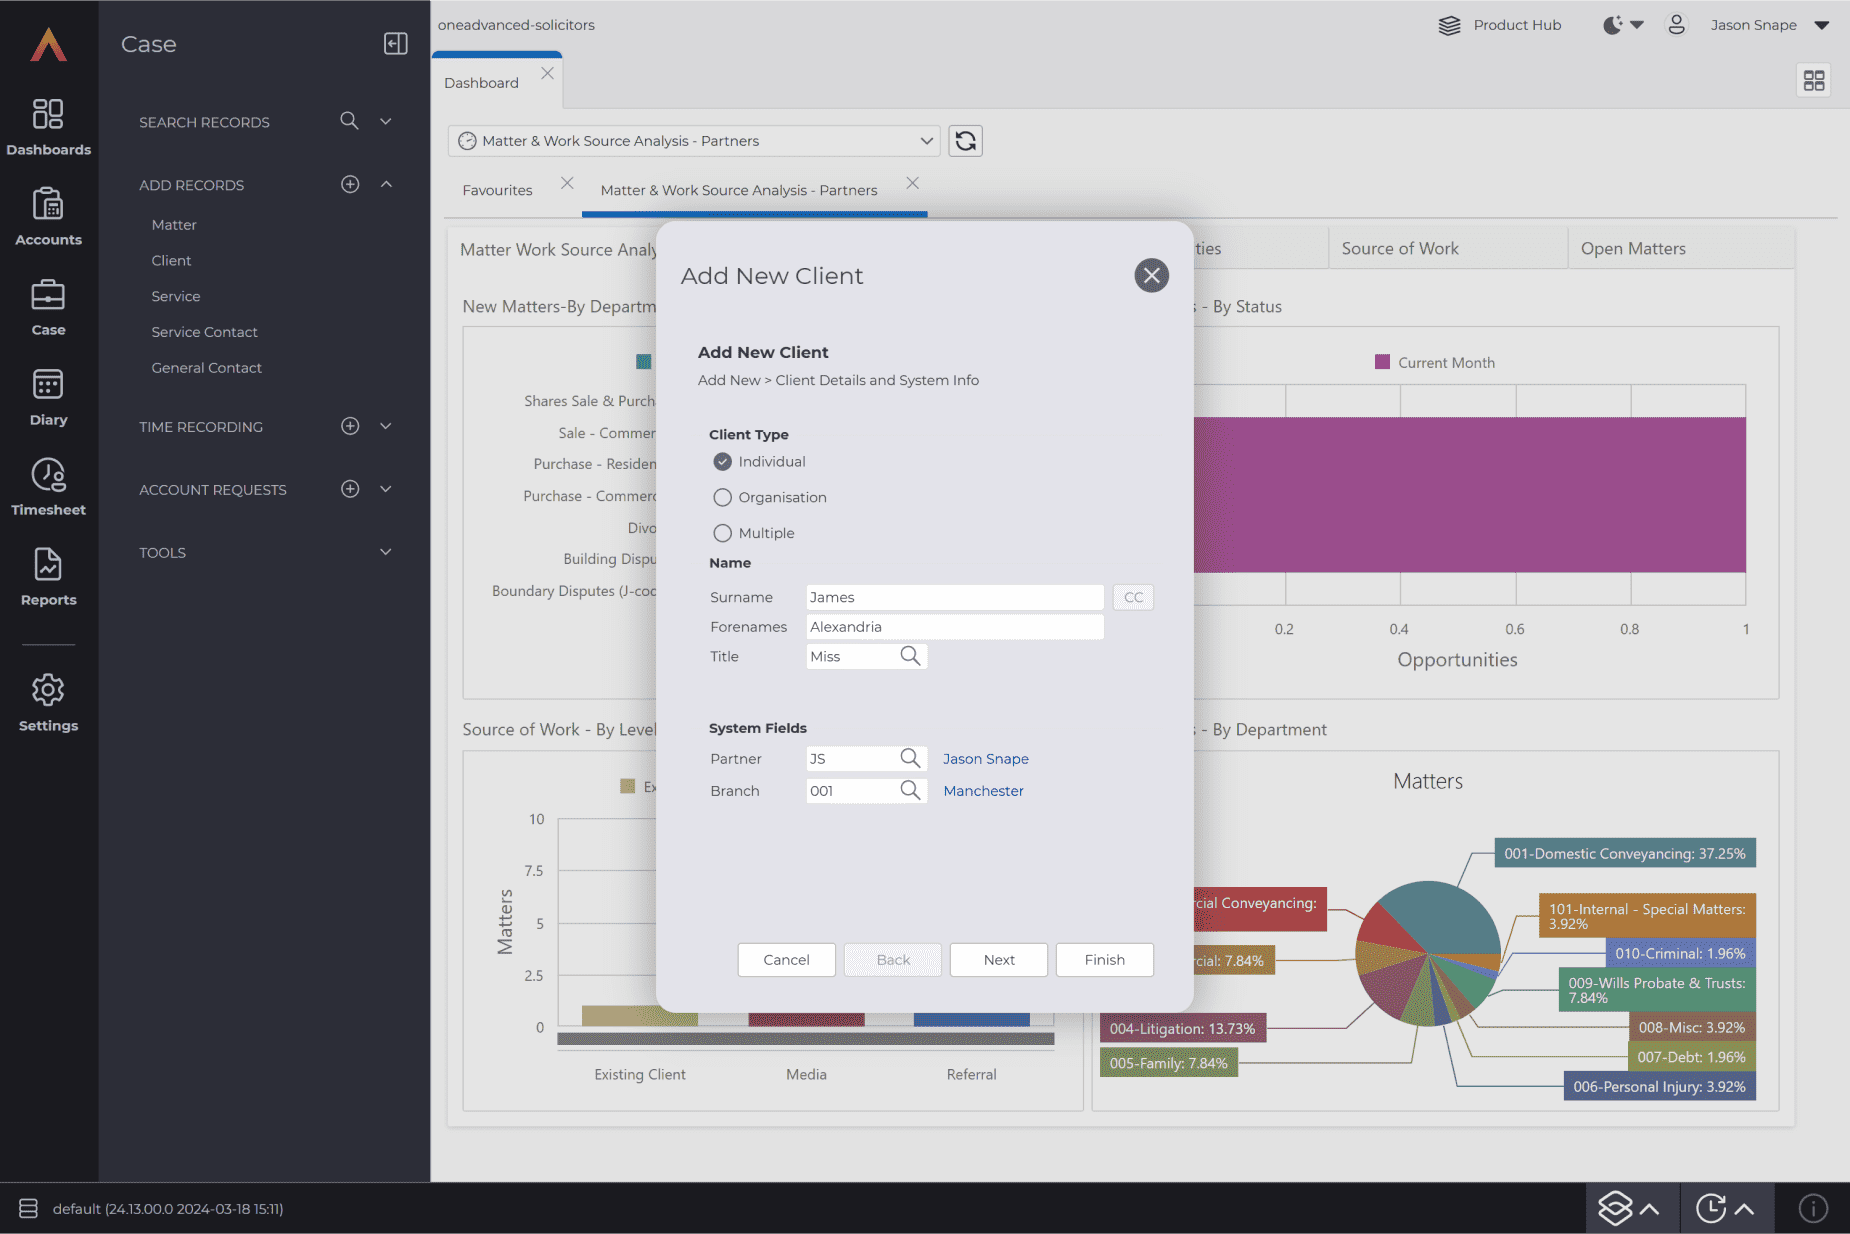
Task: Collapse the Case side panel icon
Action: [x=395, y=44]
